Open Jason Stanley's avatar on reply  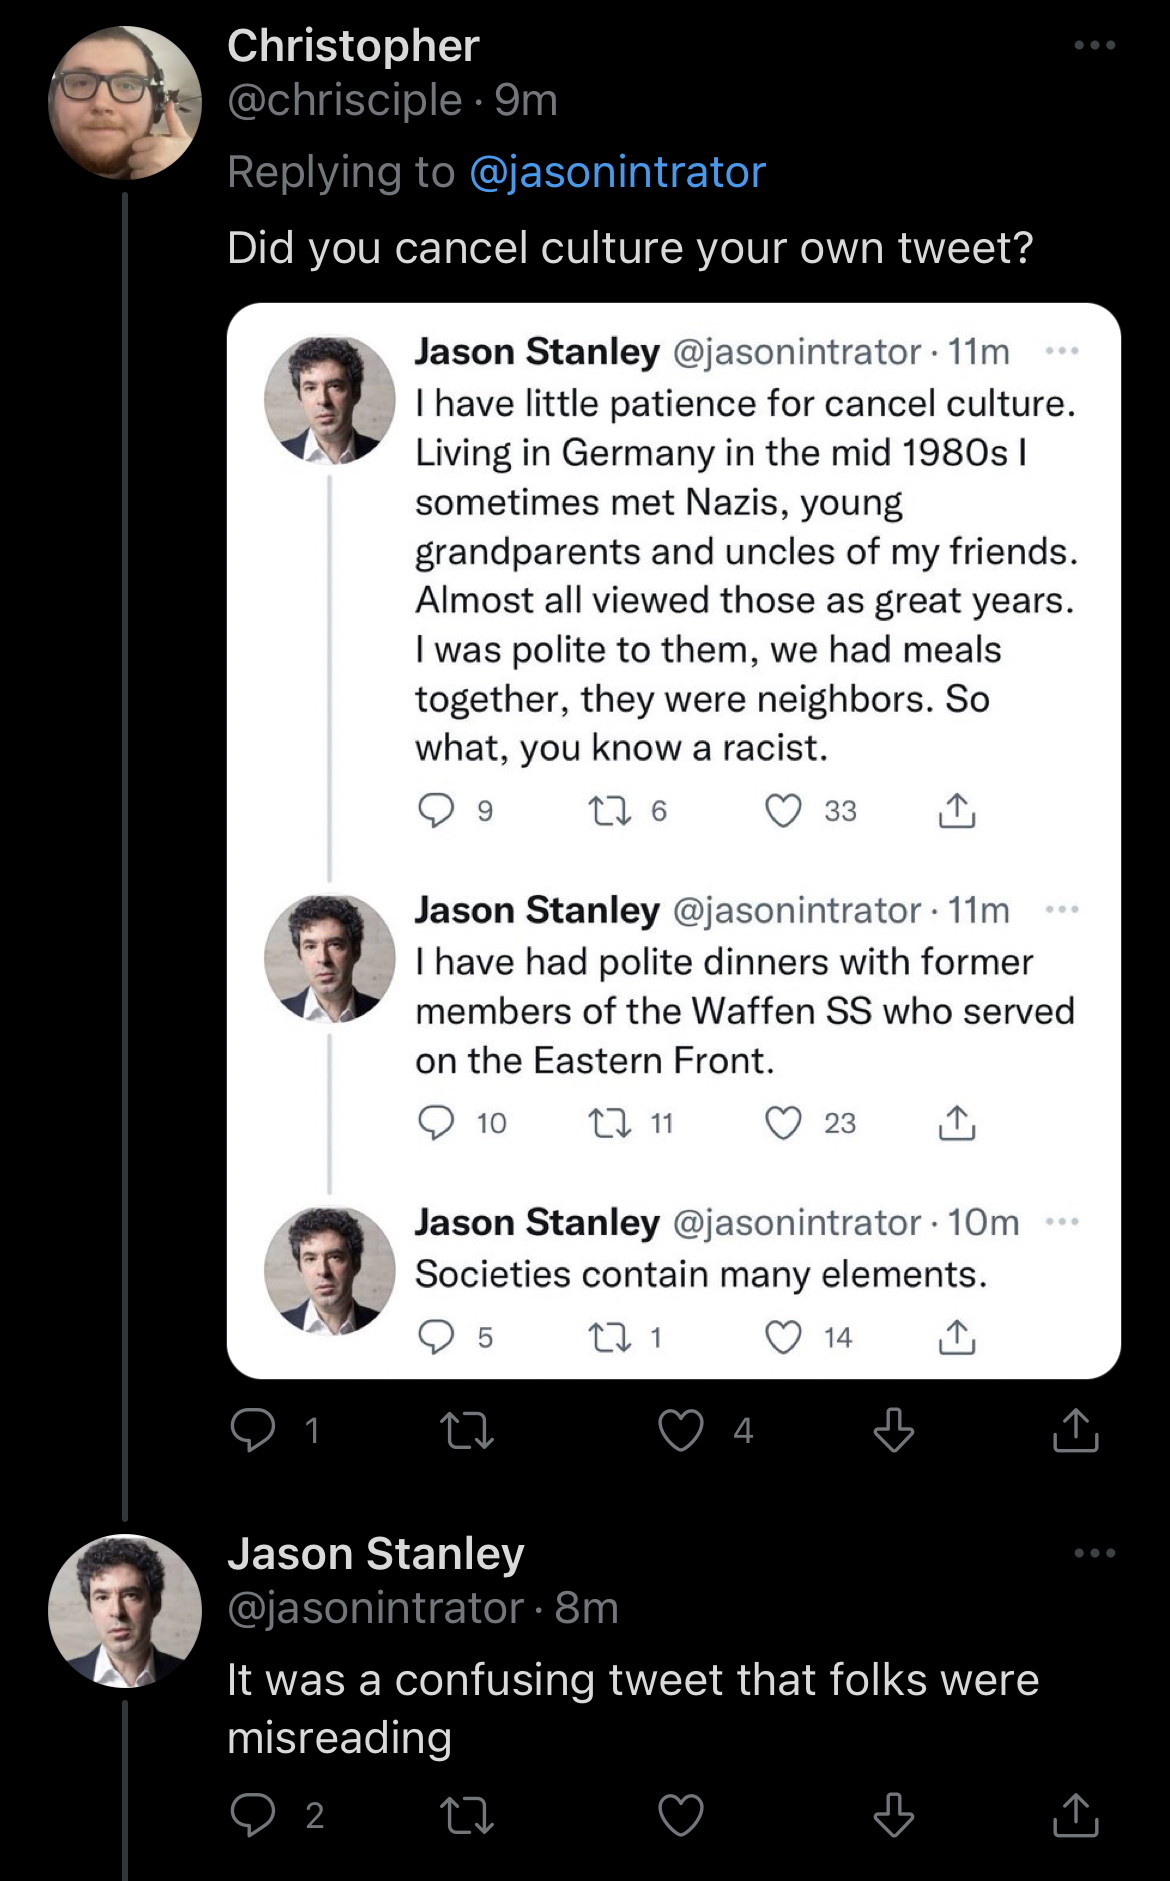(x=125, y=1611)
